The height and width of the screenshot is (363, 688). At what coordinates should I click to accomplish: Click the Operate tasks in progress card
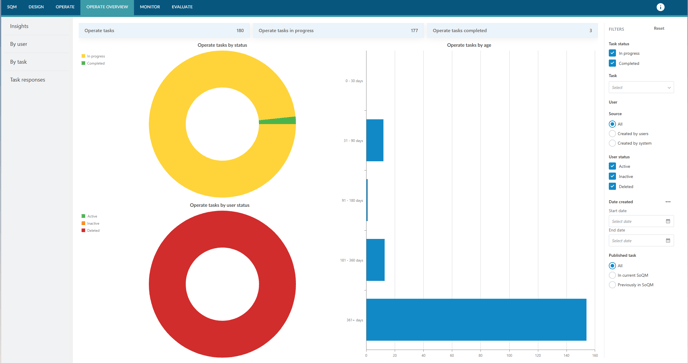pyautogui.click(x=338, y=31)
